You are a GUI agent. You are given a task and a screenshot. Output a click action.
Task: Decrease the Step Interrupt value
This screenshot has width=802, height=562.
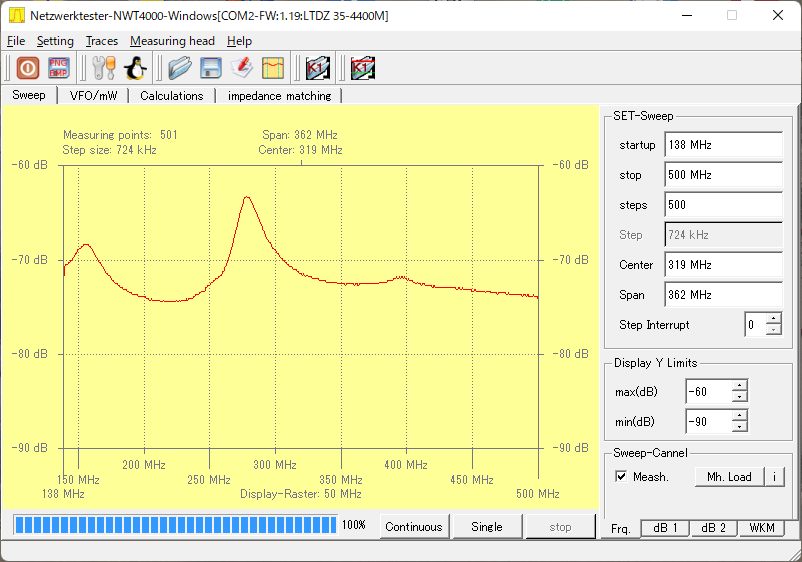point(773,330)
